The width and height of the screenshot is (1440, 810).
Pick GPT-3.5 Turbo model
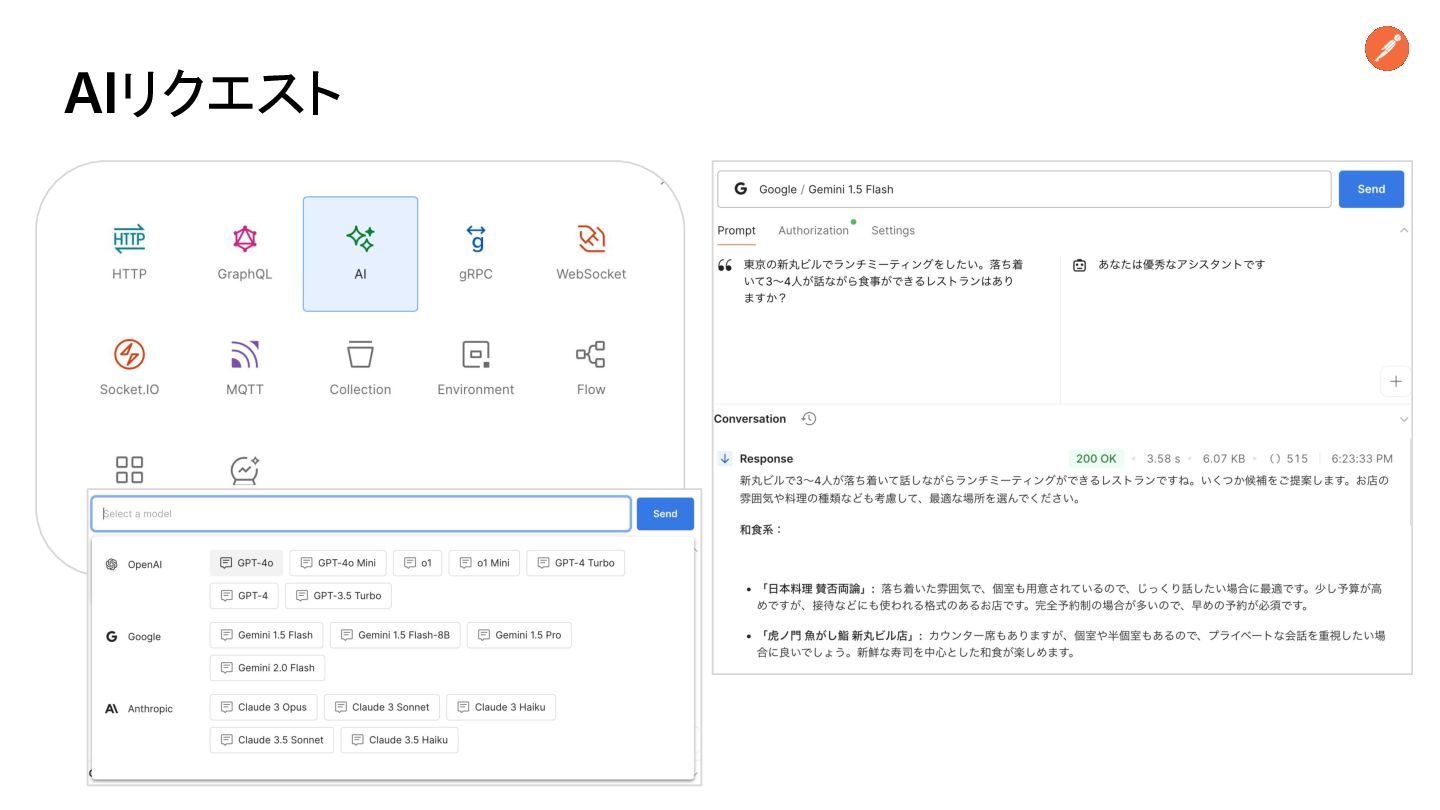[x=338, y=595]
